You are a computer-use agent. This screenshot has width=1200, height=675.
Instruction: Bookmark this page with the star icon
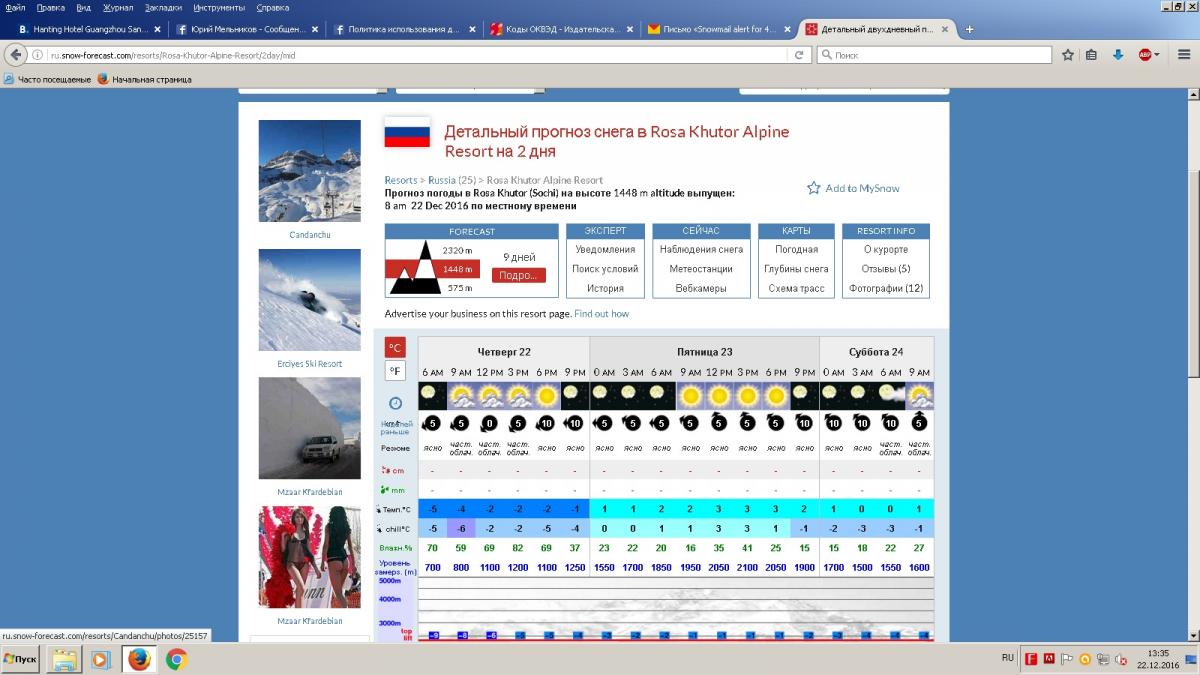1068,55
